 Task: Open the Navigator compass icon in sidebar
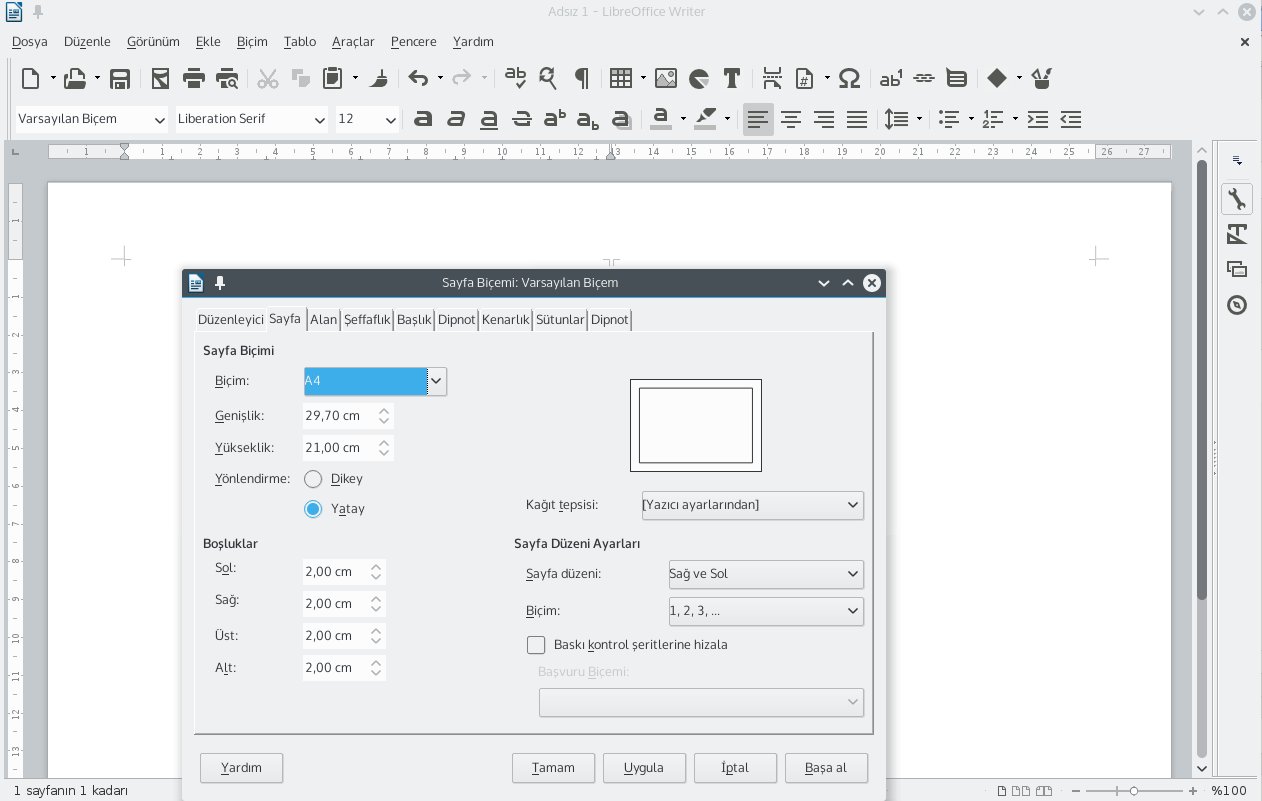(x=1237, y=305)
